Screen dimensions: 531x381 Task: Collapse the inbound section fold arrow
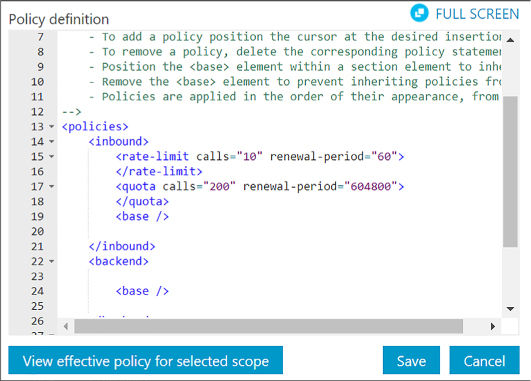51,142
